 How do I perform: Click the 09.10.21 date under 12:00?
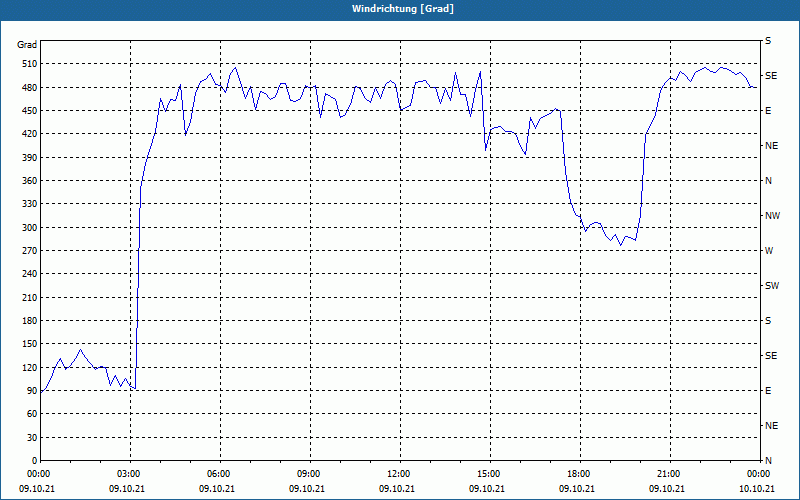(396, 489)
